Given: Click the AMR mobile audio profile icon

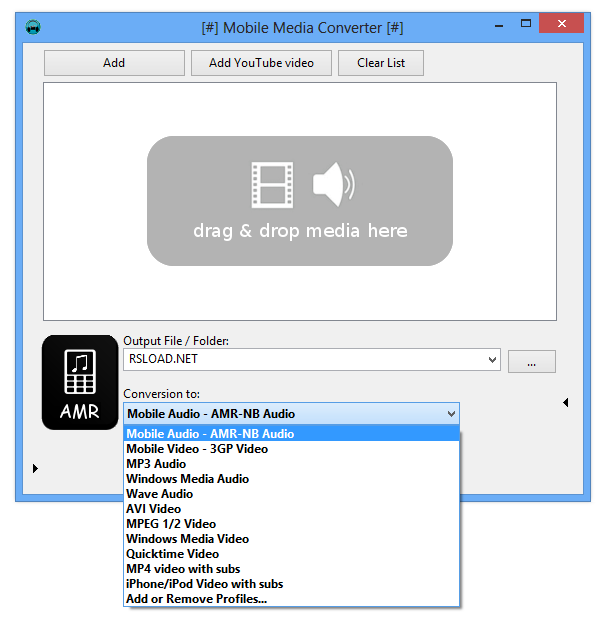Looking at the screenshot, I should click(x=80, y=382).
